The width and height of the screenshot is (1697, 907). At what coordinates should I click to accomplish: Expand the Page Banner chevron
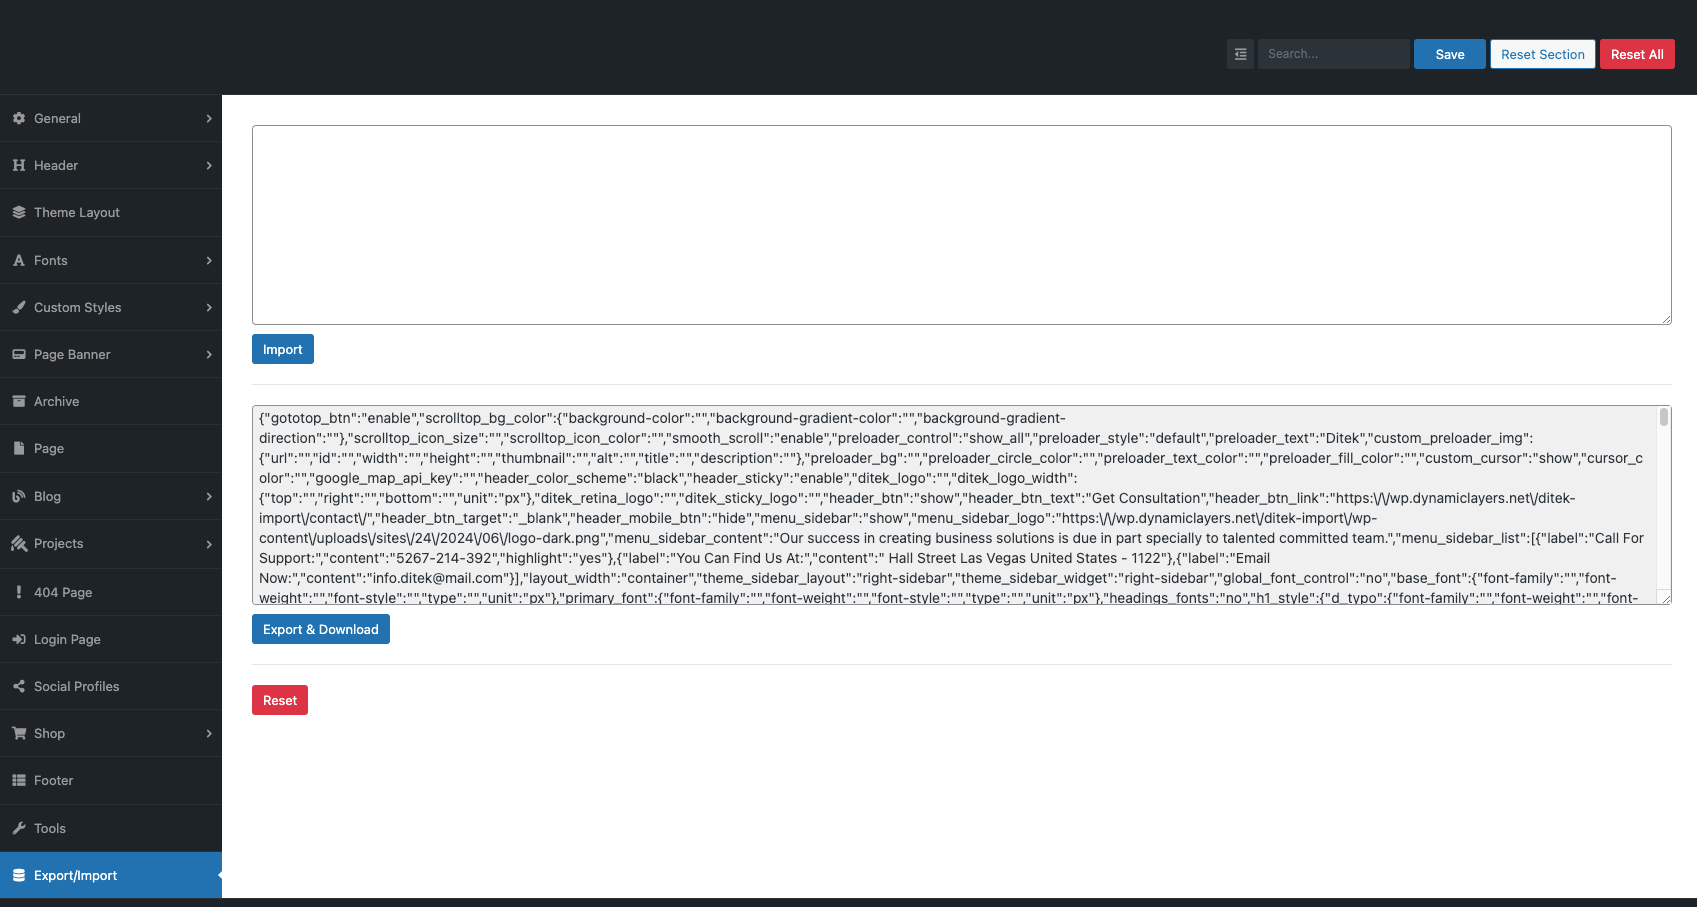tap(209, 354)
